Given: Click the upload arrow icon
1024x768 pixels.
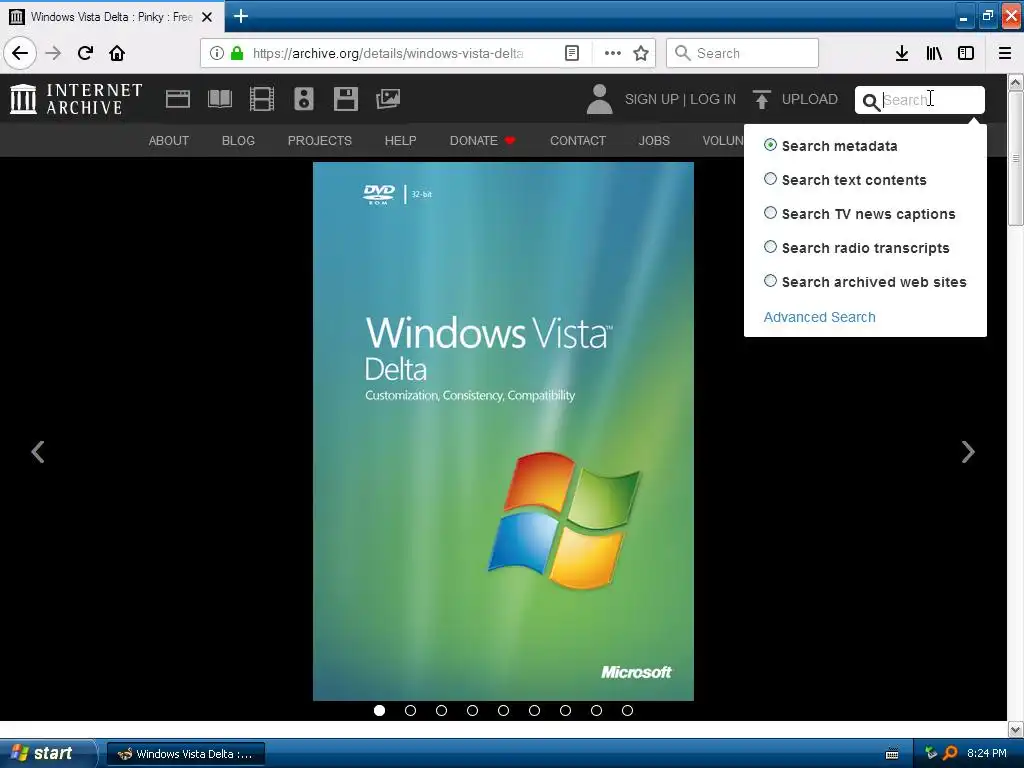Looking at the screenshot, I should point(761,99).
